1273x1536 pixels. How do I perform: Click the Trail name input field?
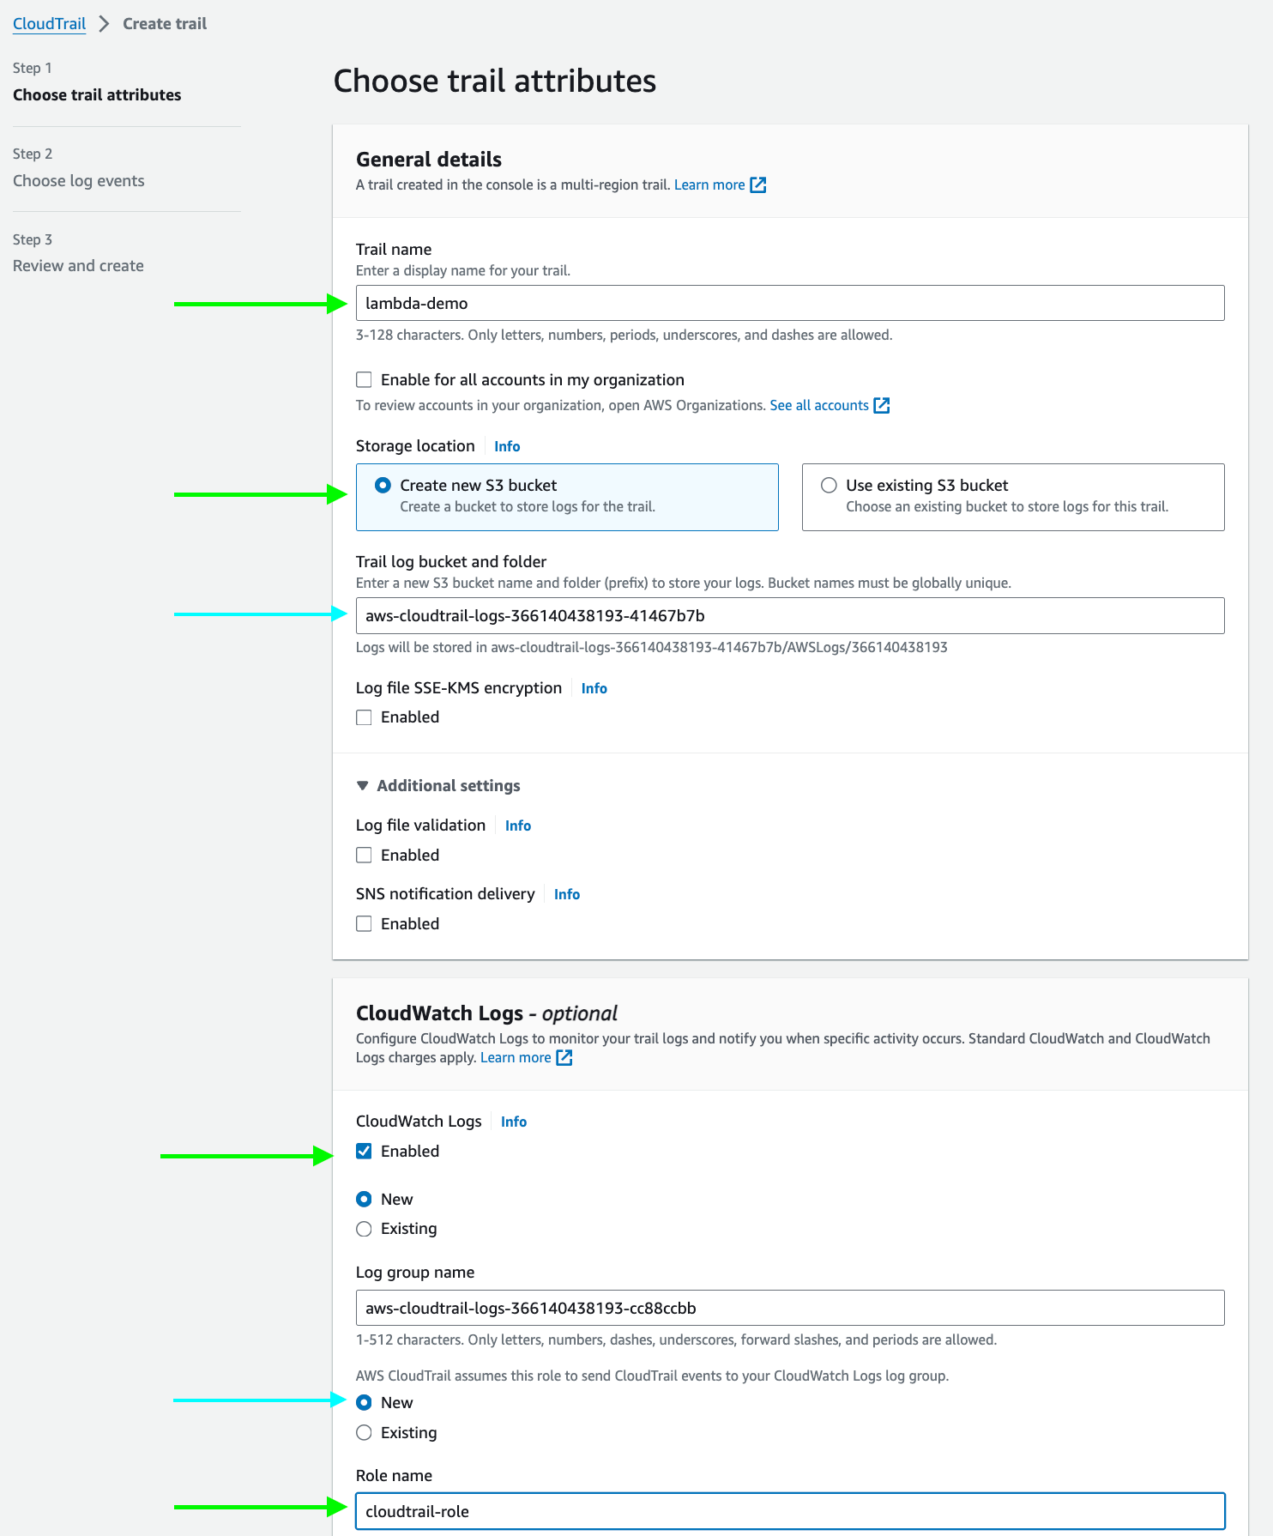click(x=790, y=302)
